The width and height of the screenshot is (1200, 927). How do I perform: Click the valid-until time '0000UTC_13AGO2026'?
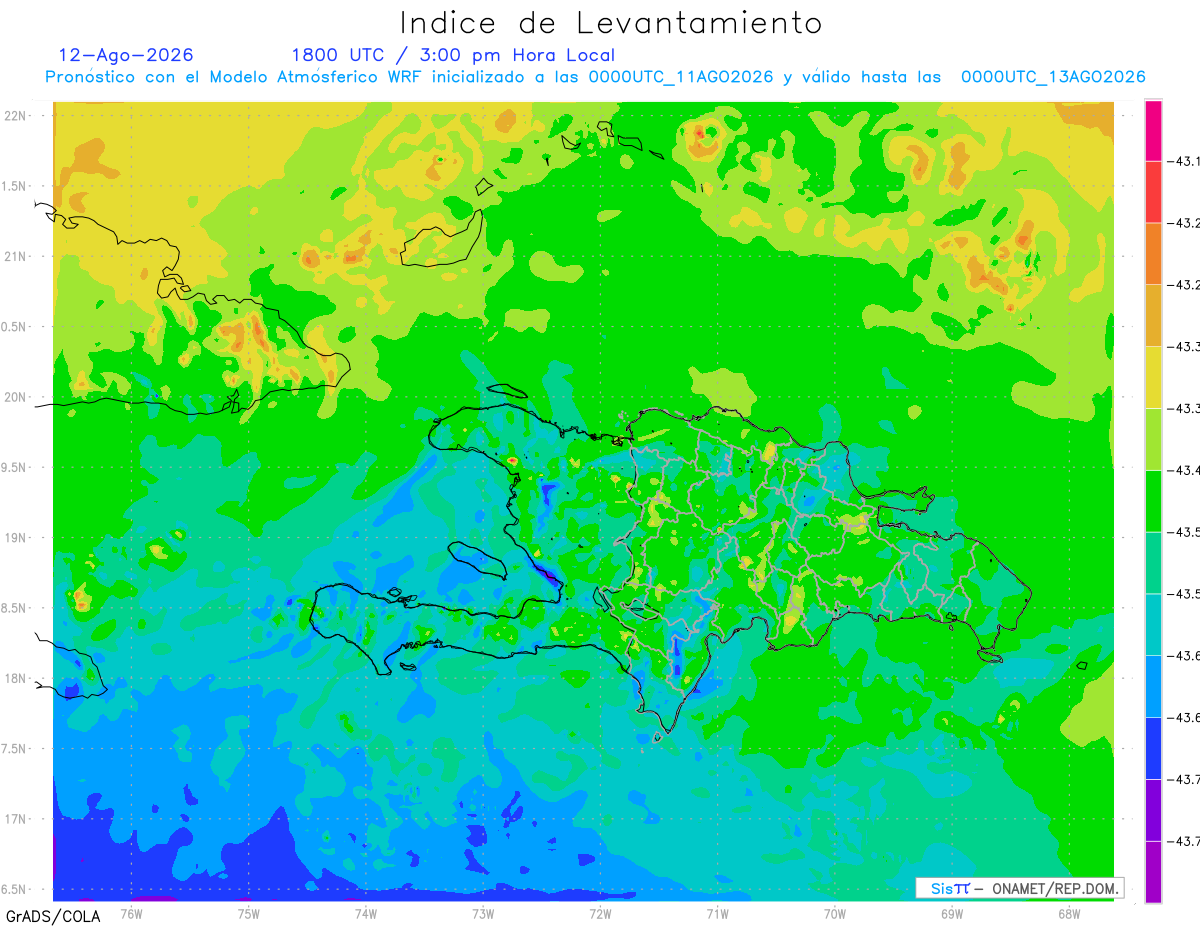click(x=1053, y=77)
